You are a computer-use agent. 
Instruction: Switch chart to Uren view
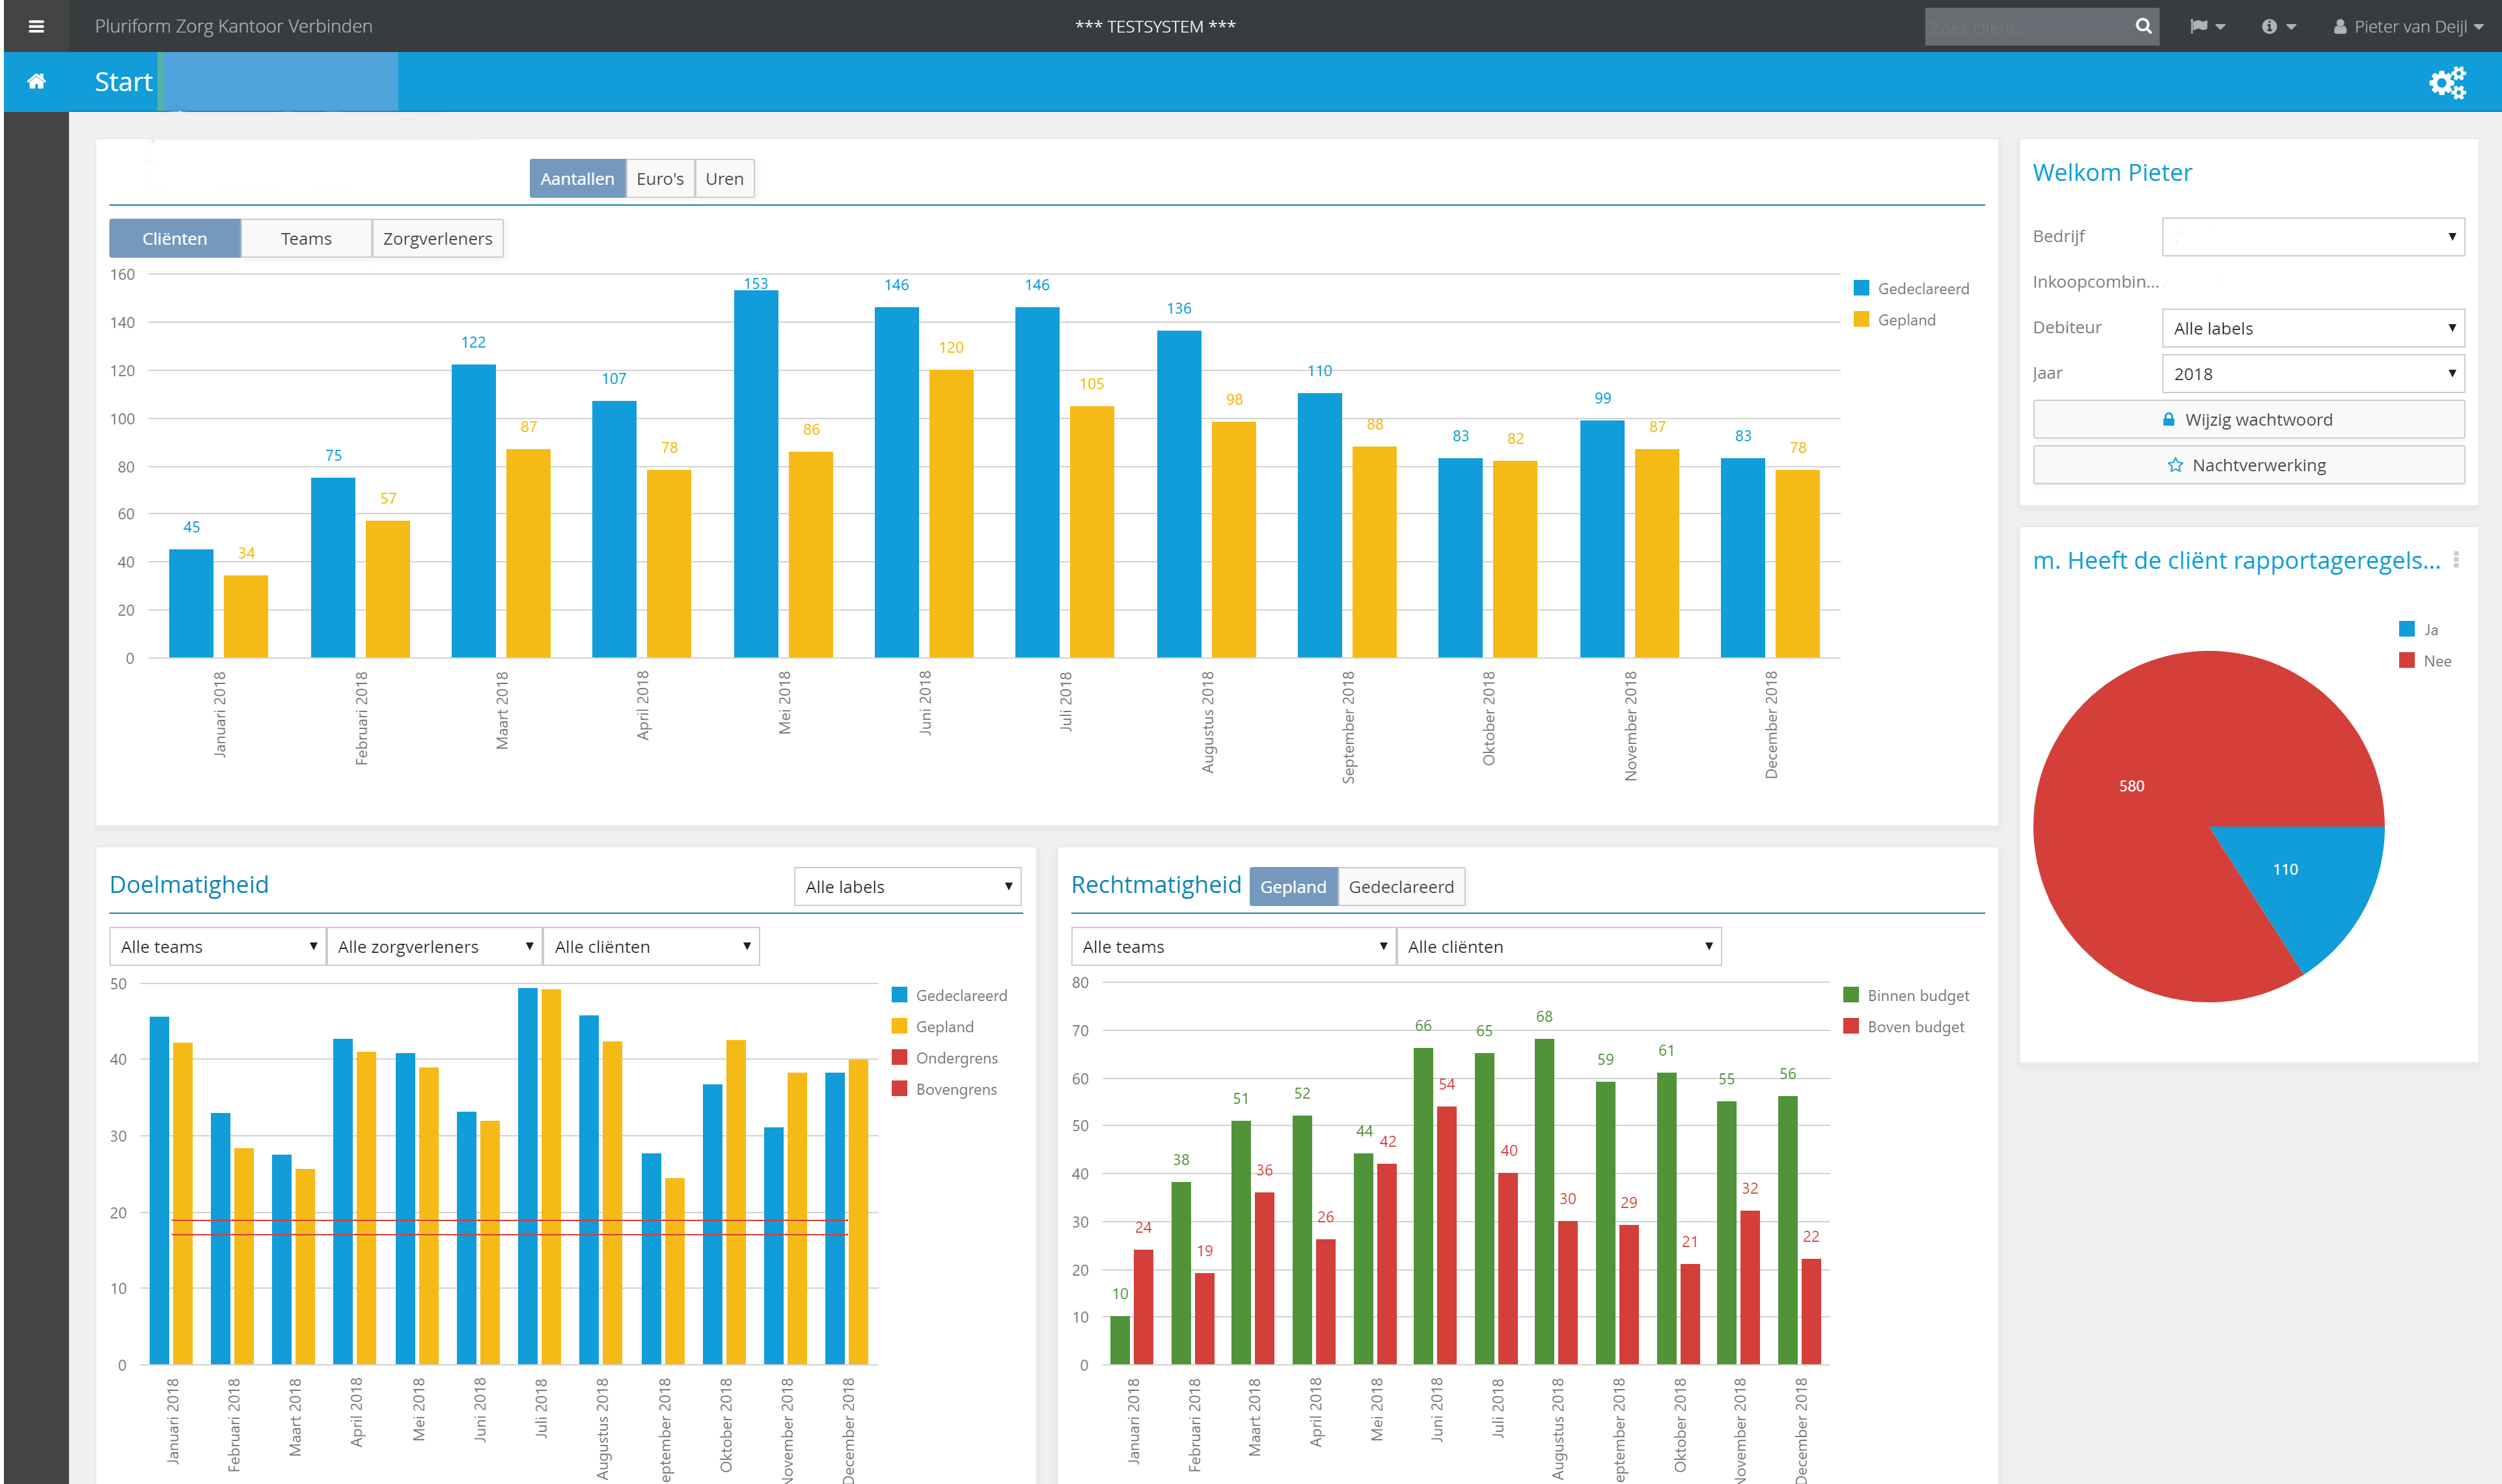tap(724, 179)
